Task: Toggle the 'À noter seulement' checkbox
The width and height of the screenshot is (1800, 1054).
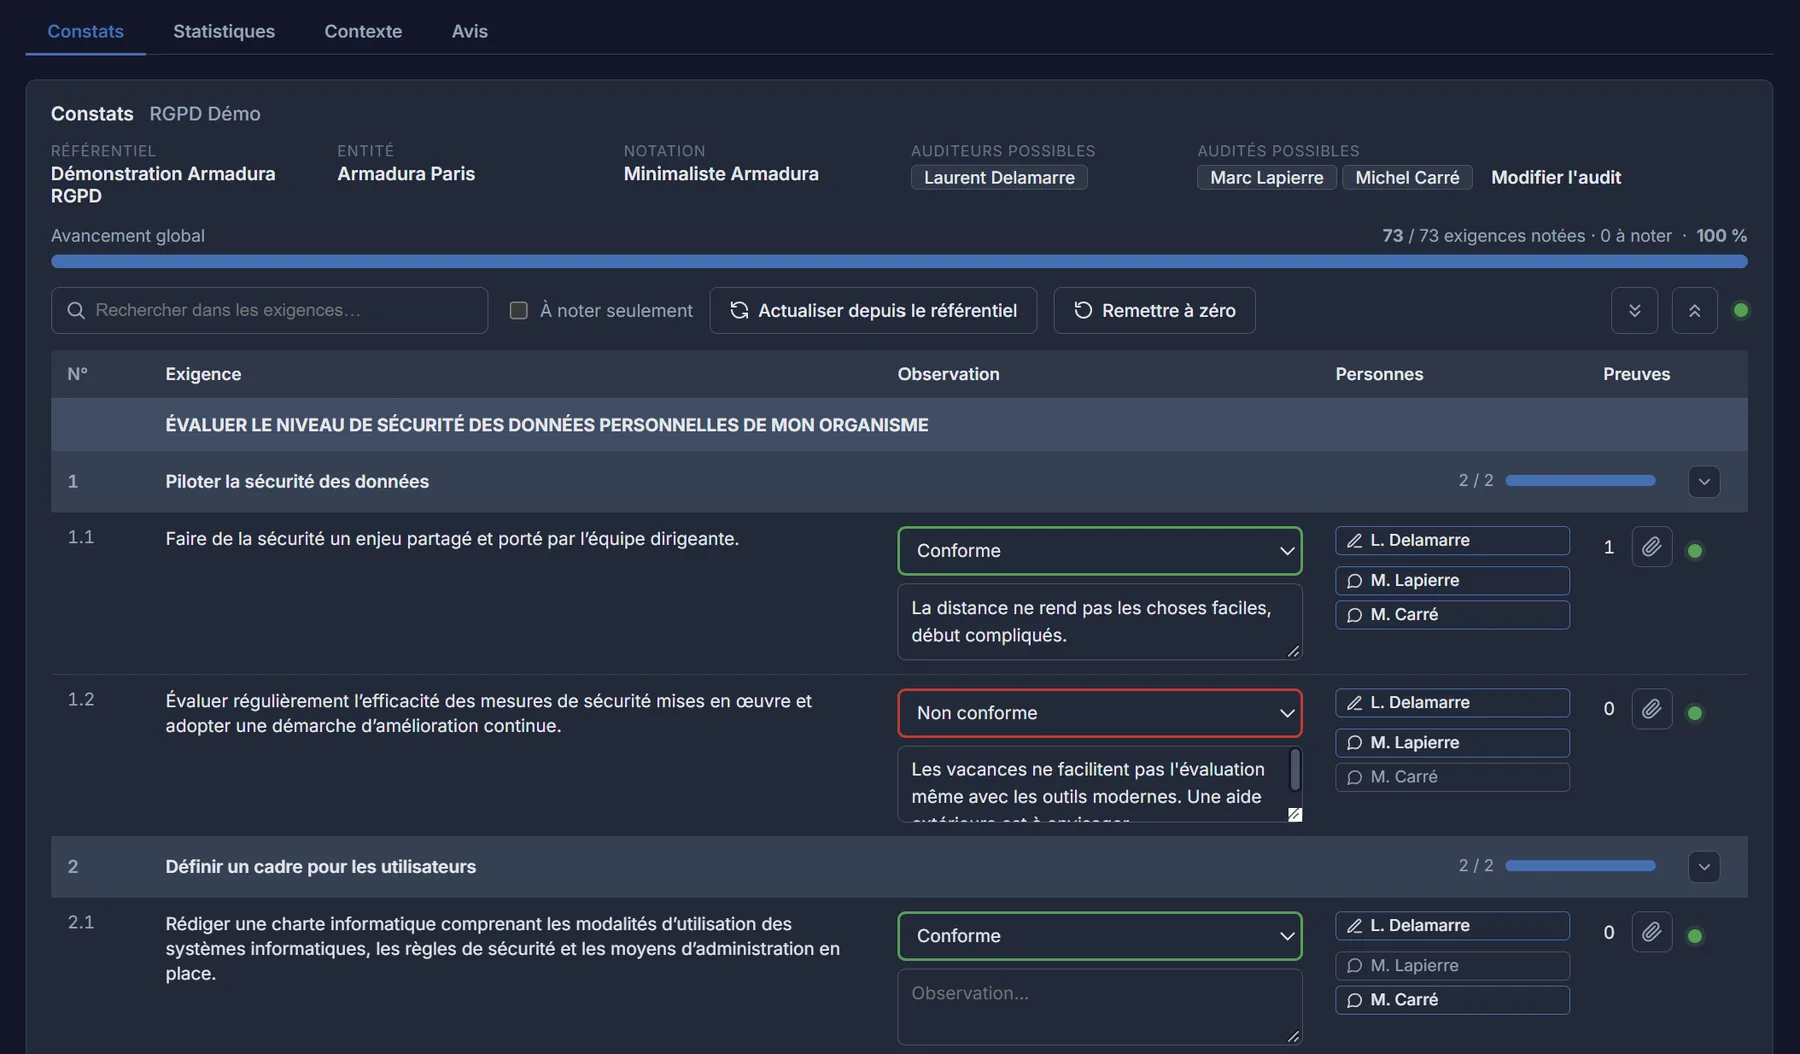Action: [518, 310]
